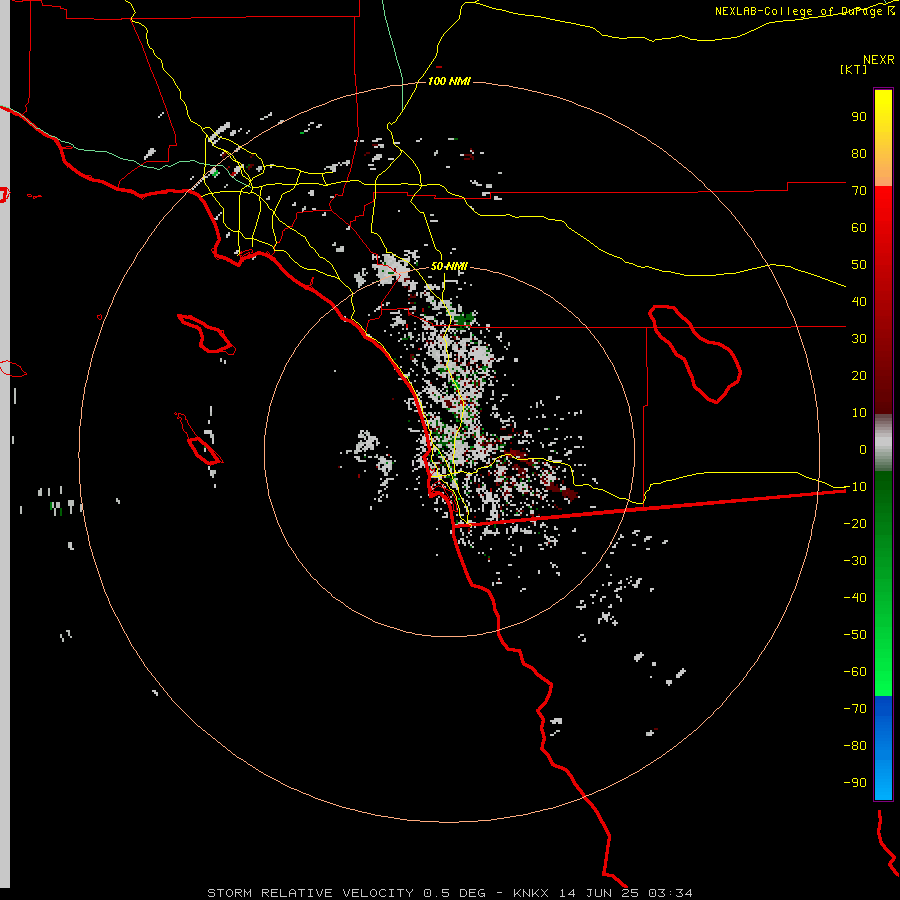Screen dimensions: 900x900
Task: Select the 30 value on the velocity scale
Action: 859,339
